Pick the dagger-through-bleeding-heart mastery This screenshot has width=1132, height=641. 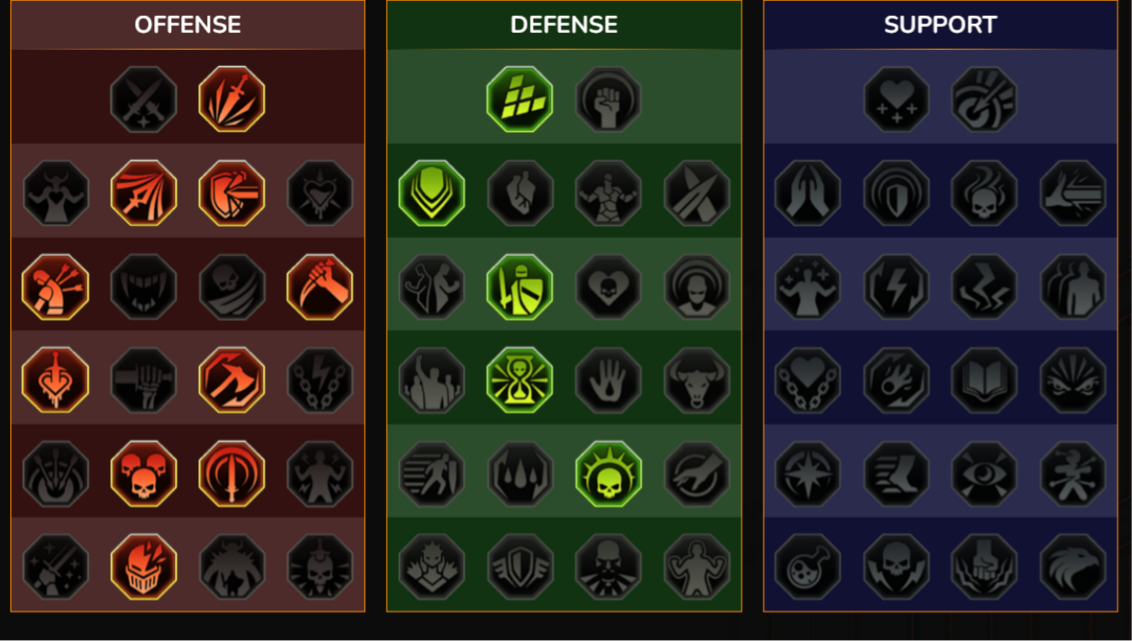[x=56, y=380]
